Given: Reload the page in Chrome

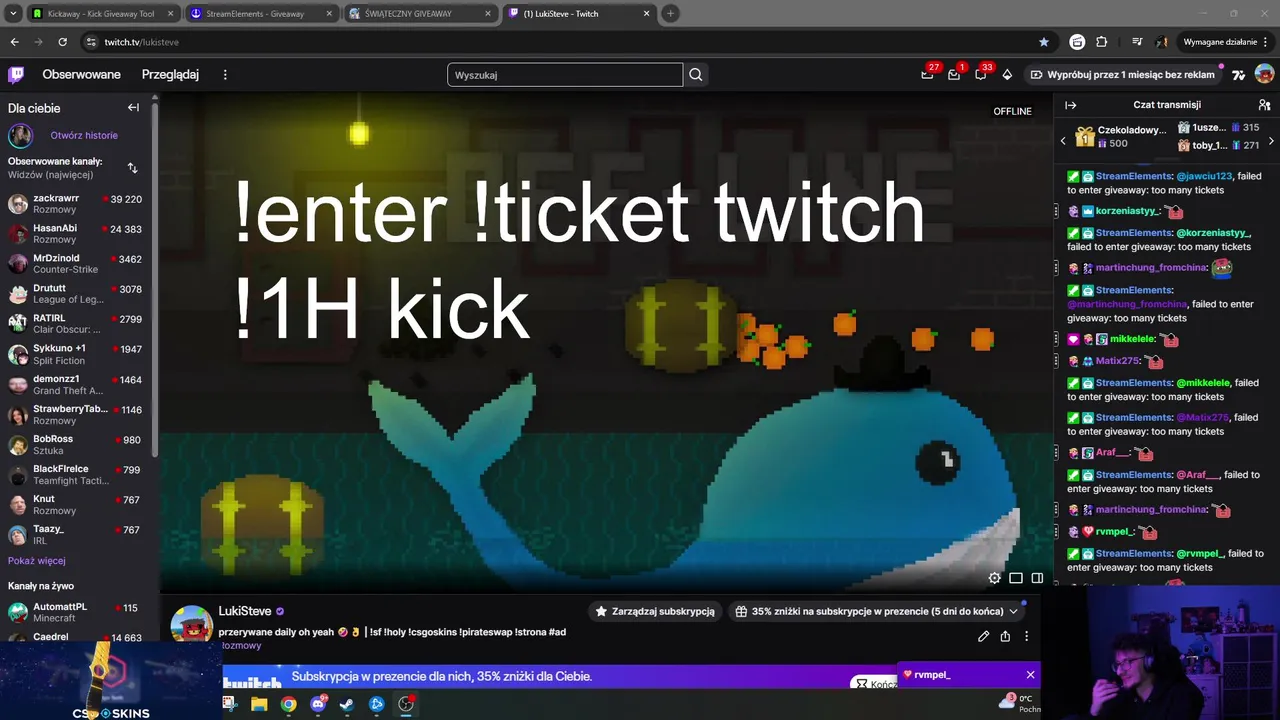Looking at the screenshot, I should (62, 42).
